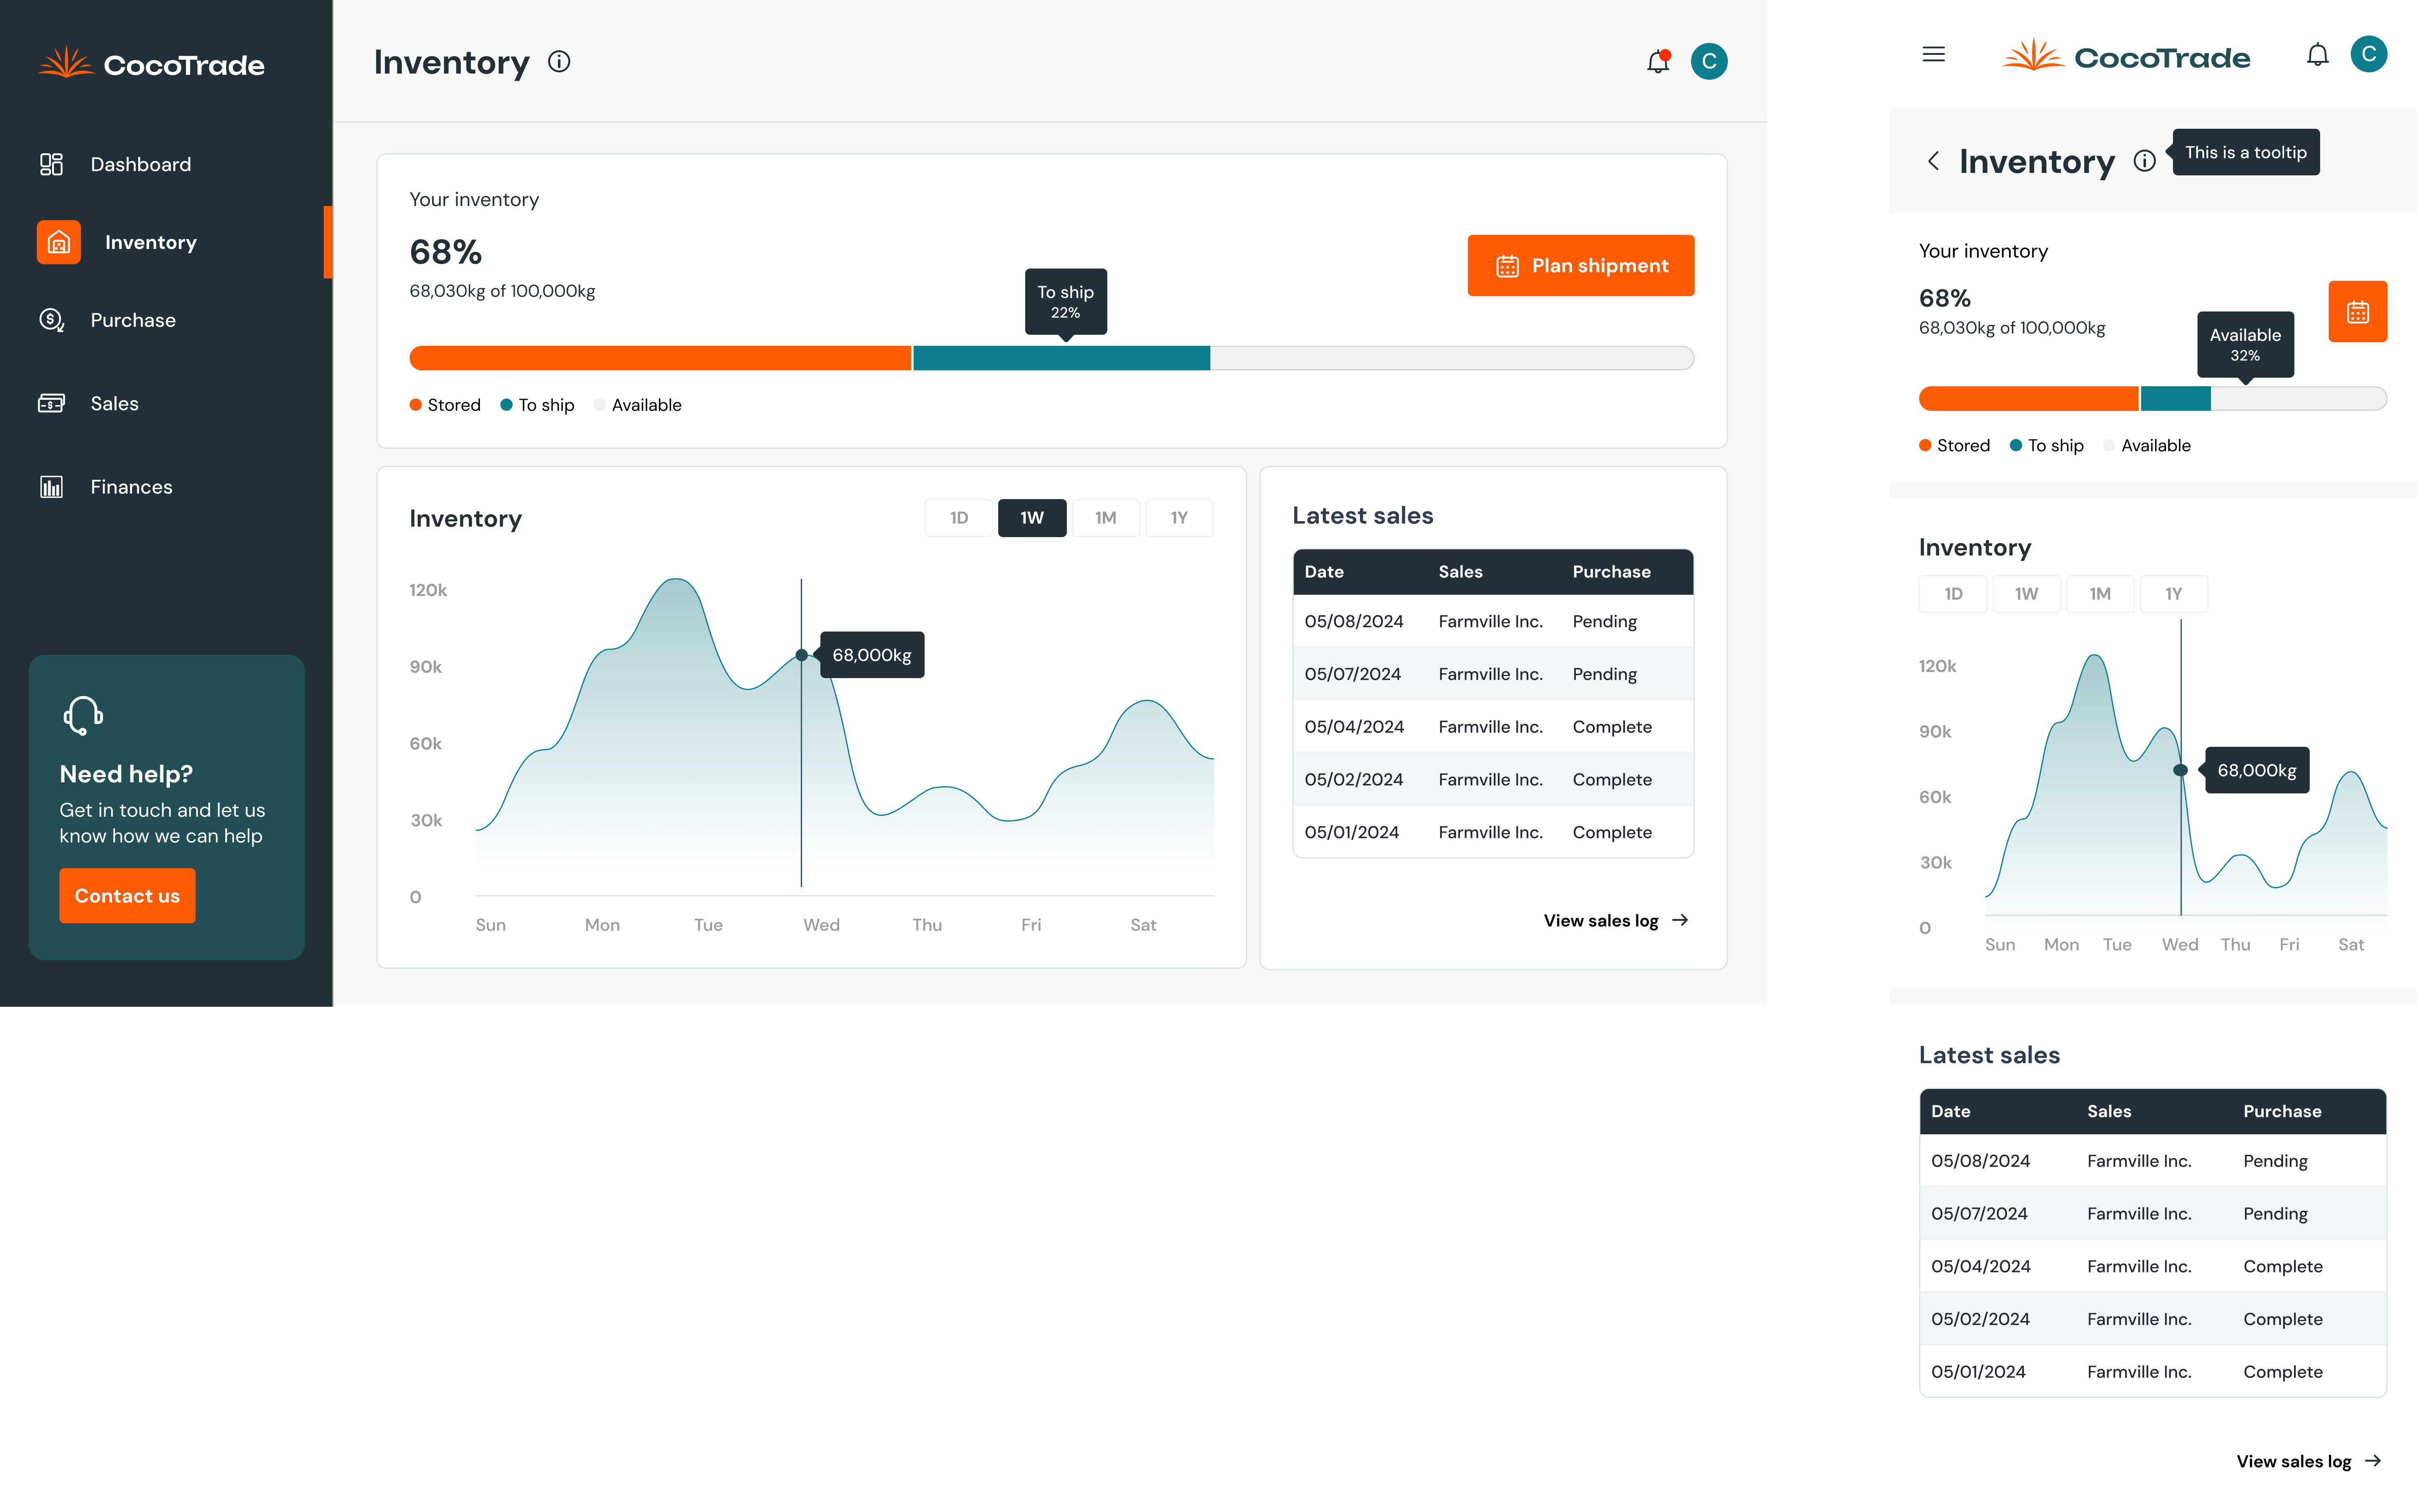This screenshot has height=1512, width=2417.
Task: Click the teal To ship segment of desktop bar
Action: (x=1061, y=358)
